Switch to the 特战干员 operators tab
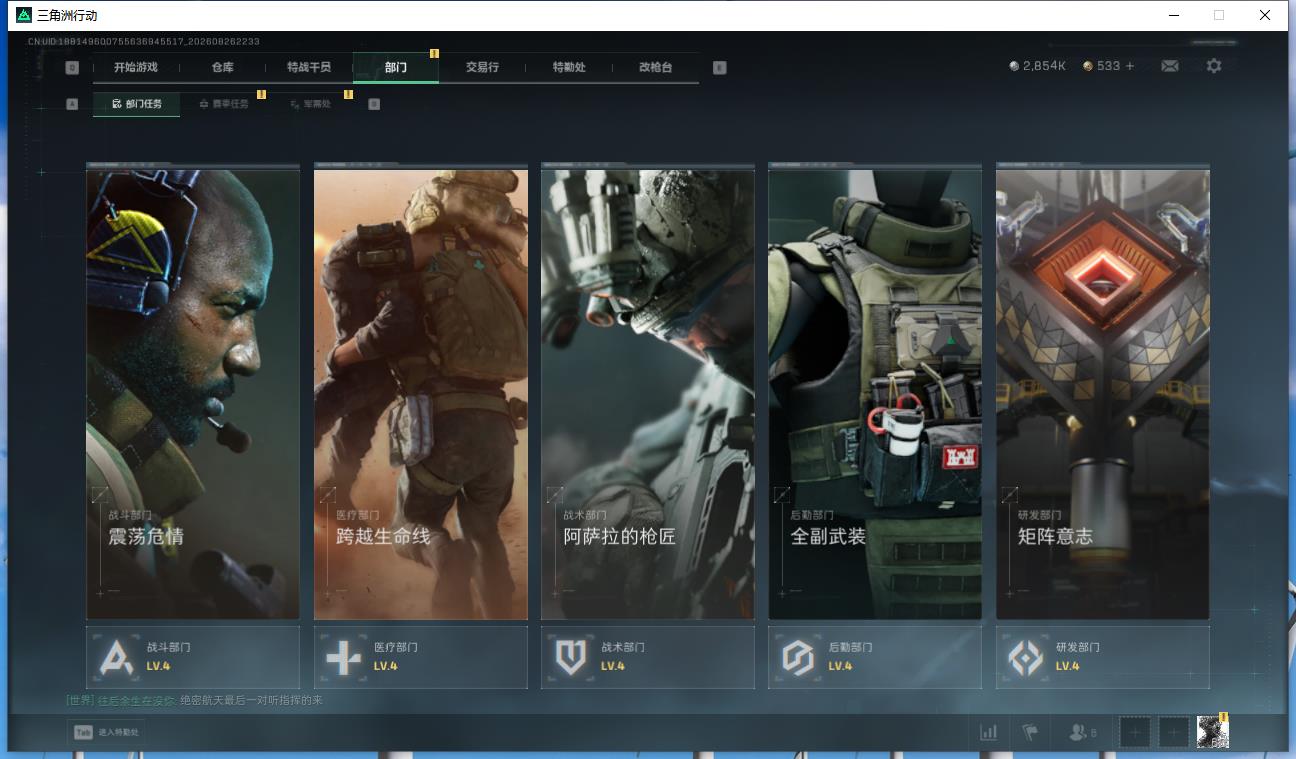 pos(309,68)
